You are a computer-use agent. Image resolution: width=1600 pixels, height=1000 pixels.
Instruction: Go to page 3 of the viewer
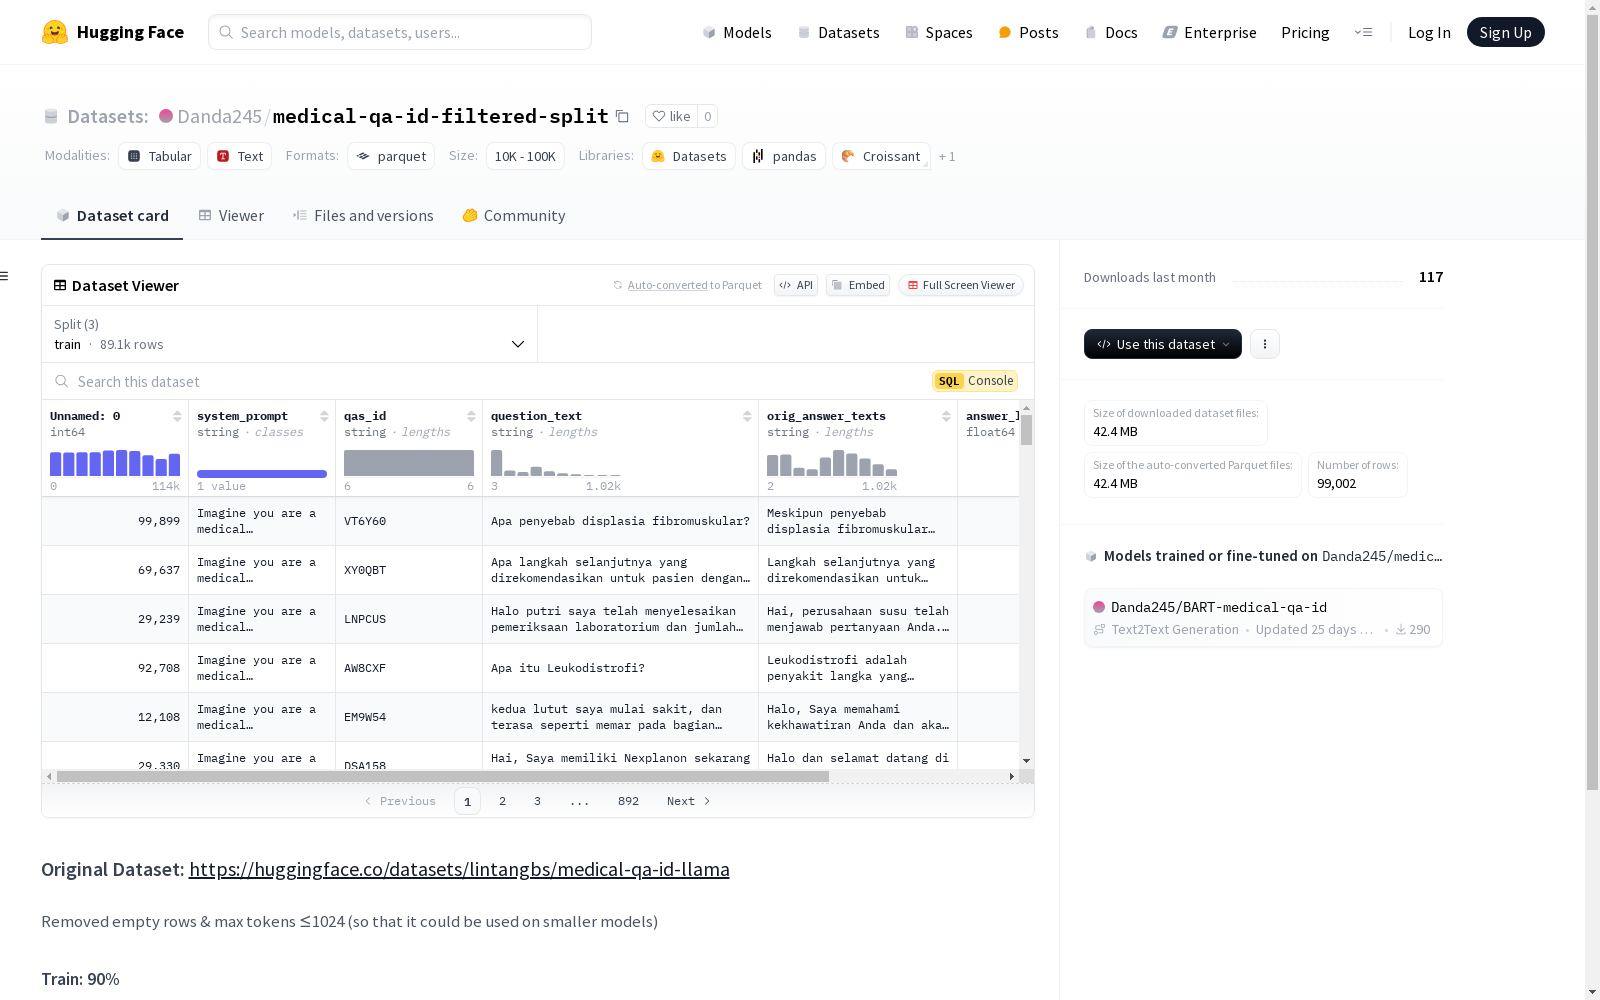click(x=537, y=801)
